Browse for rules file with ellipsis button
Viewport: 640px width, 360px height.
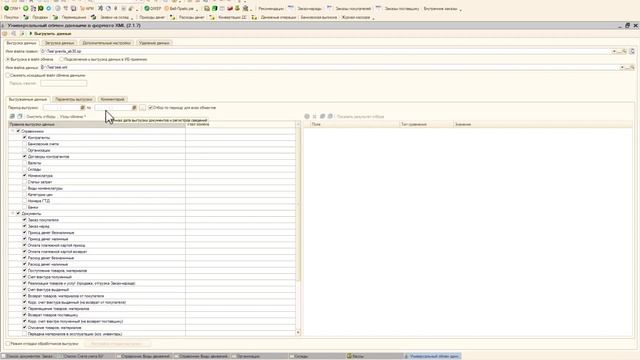[619, 51]
